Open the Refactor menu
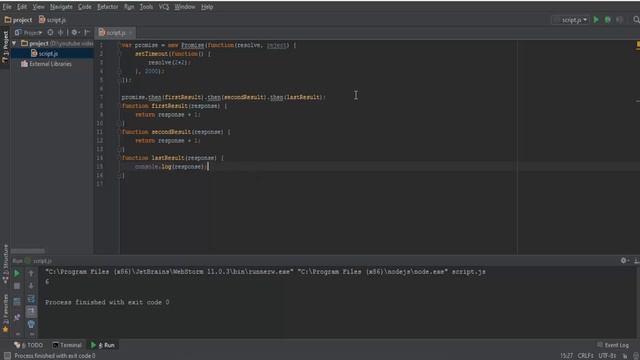 107,7
